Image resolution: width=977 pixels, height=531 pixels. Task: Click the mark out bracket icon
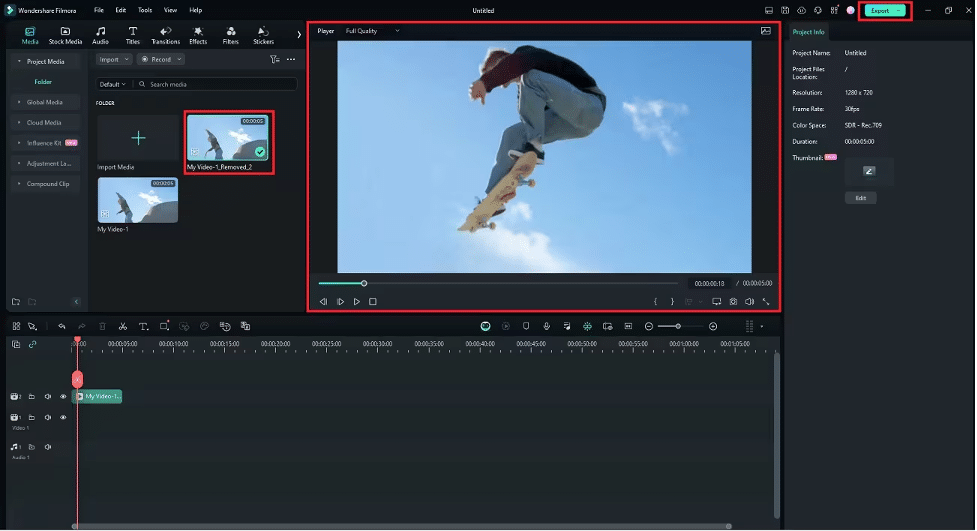[x=672, y=302]
